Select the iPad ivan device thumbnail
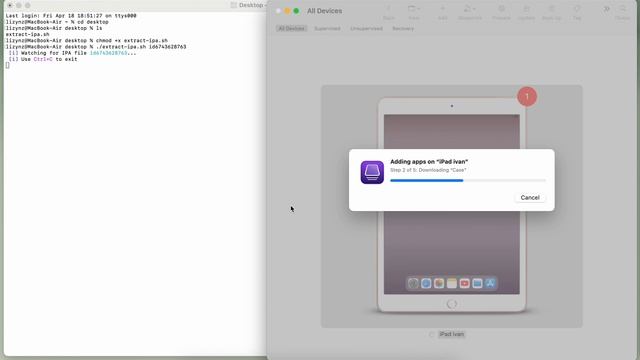640x360 pixels. pyautogui.click(x=452, y=206)
